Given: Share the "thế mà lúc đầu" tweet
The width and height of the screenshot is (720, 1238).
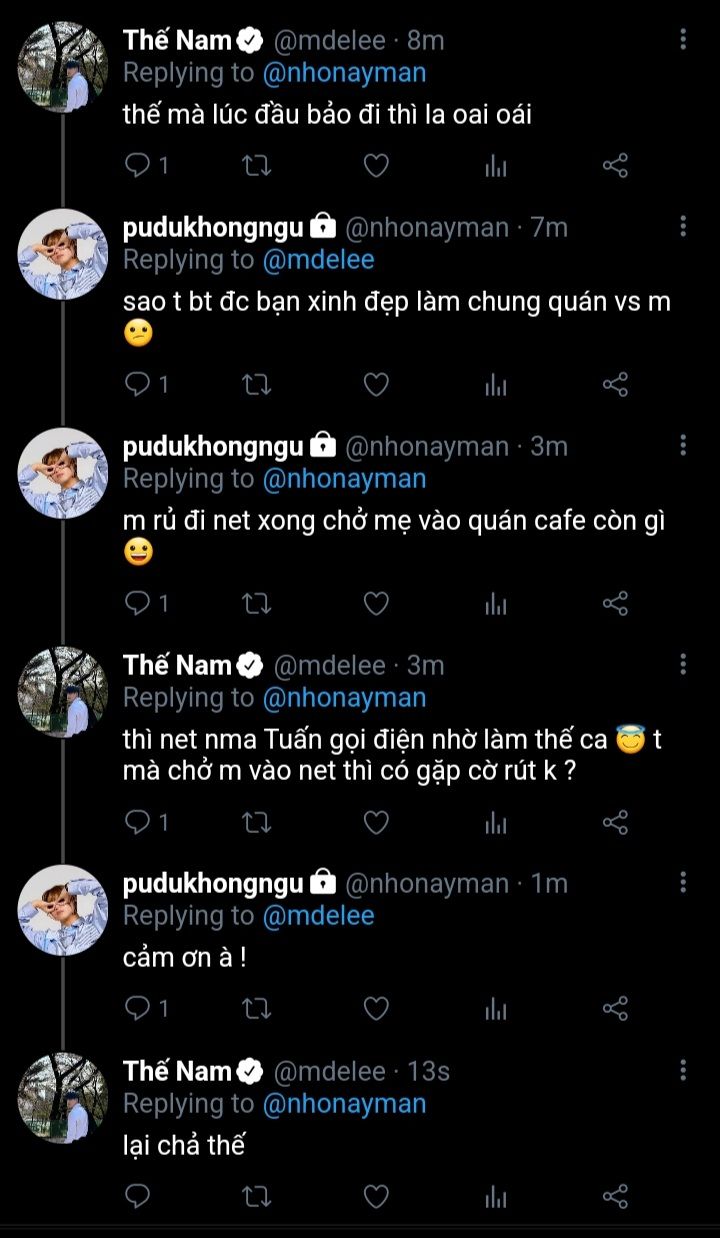Looking at the screenshot, I should click(x=615, y=166).
